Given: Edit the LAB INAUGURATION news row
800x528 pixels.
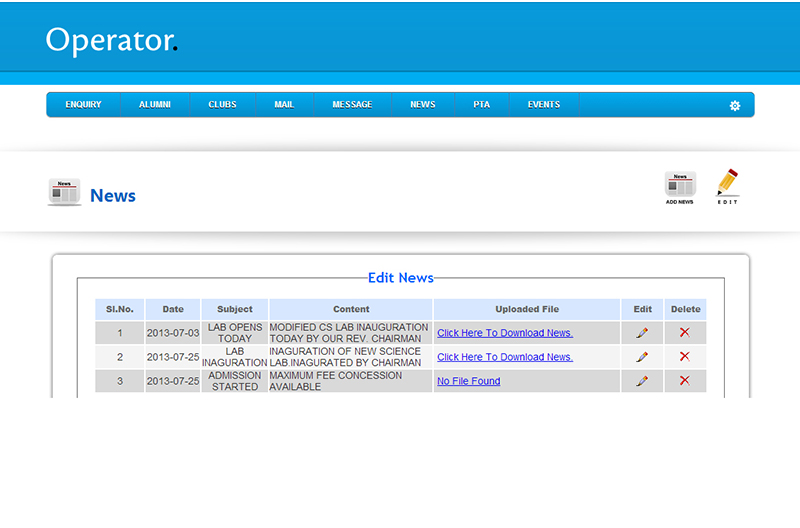Looking at the screenshot, I should tap(642, 357).
